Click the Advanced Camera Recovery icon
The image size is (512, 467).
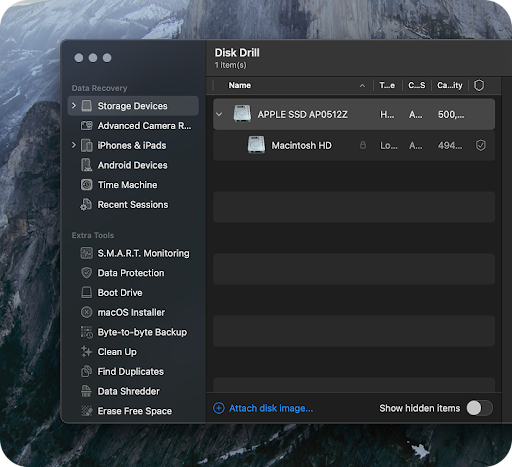(87, 126)
